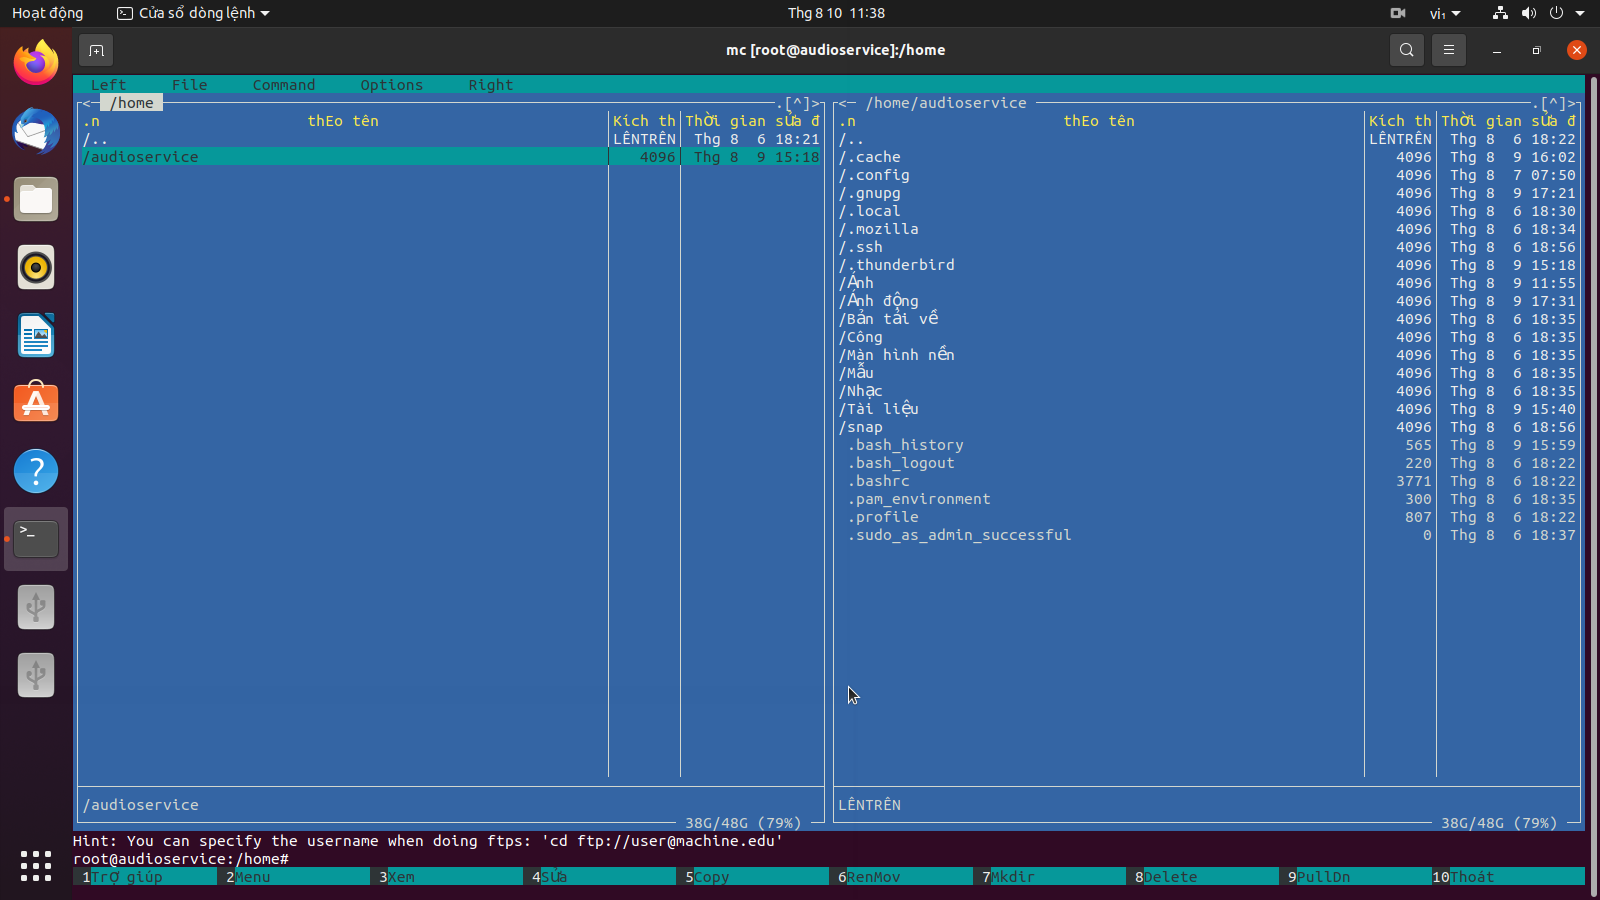Select /Bản tải về folder in right panel
This screenshot has height=900, width=1600.
1207,319
